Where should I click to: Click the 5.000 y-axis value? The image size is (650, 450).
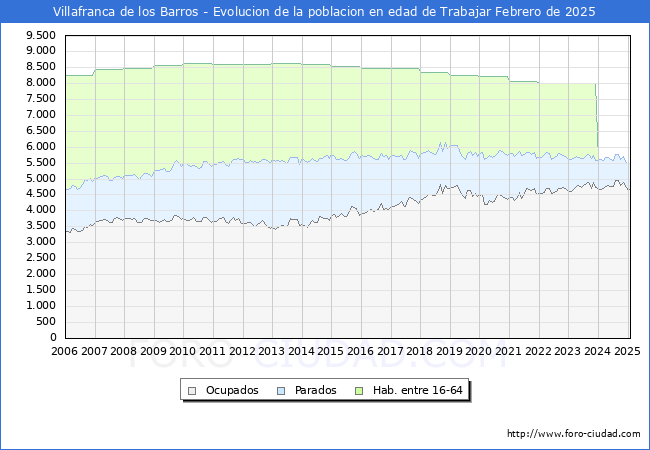pos(41,179)
